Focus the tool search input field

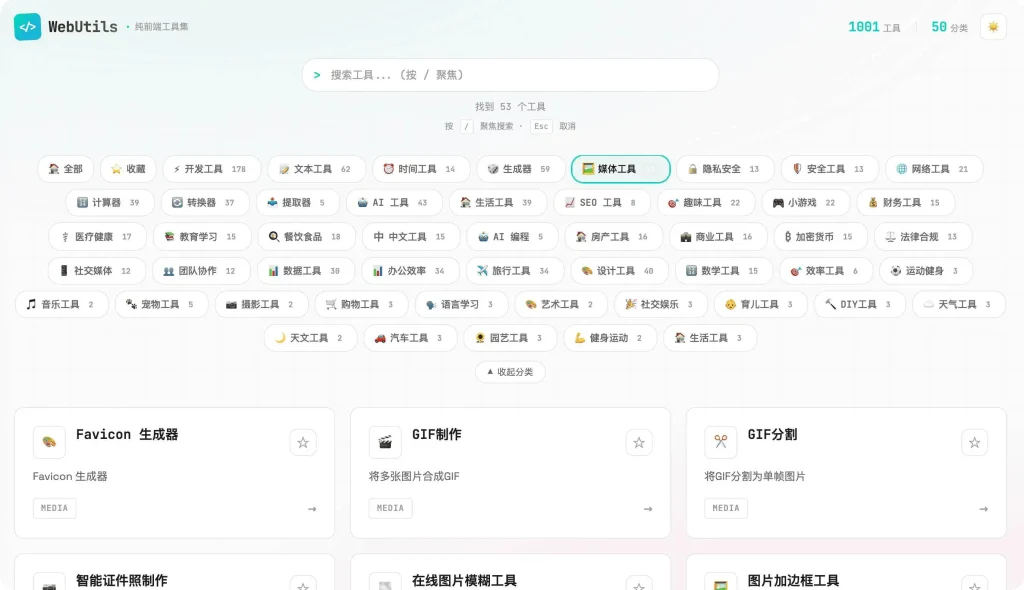pos(510,75)
